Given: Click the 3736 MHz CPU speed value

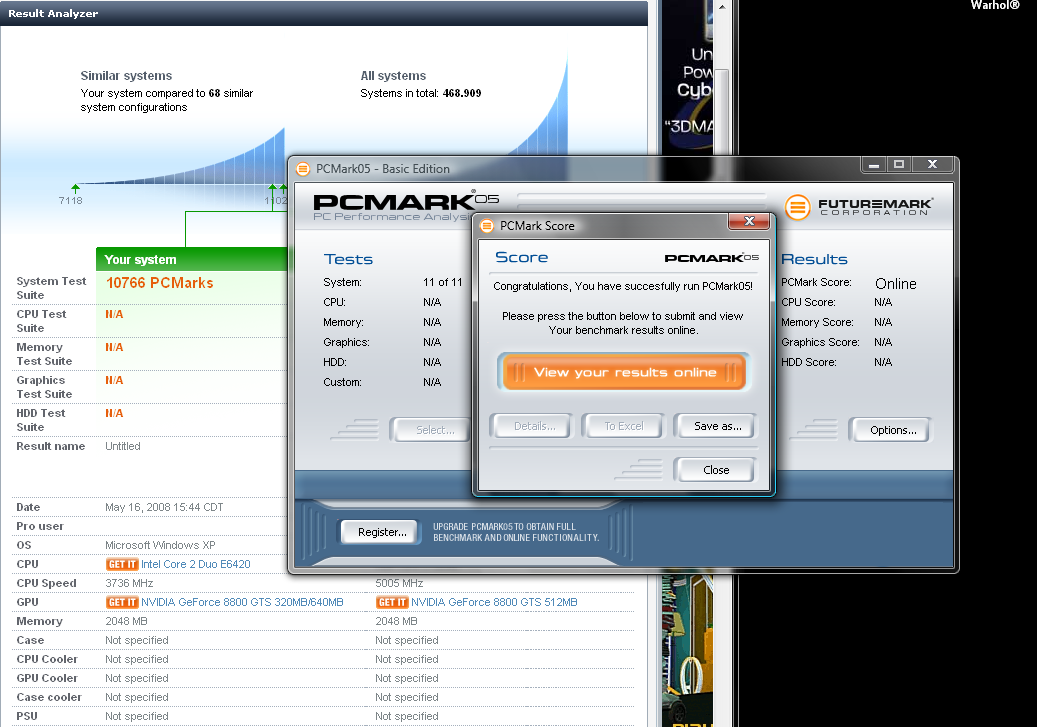Looking at the screenshot, I should click(x=129, y=583).
